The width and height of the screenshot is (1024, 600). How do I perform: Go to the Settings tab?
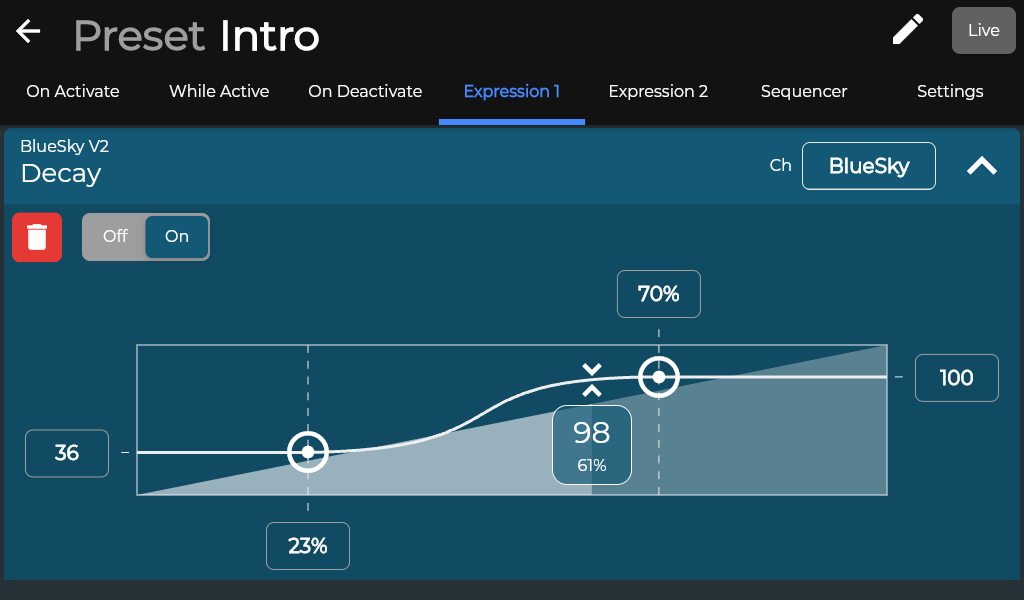click(x=950, y=91)
